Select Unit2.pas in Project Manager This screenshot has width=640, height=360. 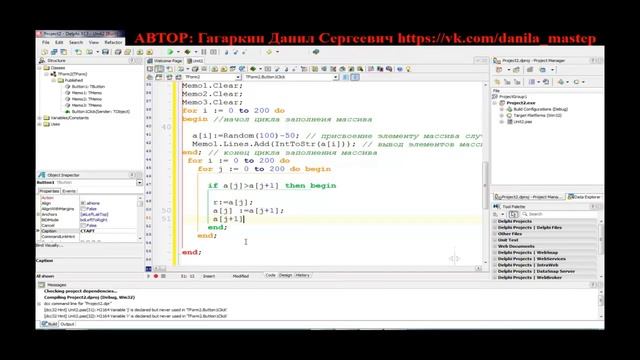523,122
